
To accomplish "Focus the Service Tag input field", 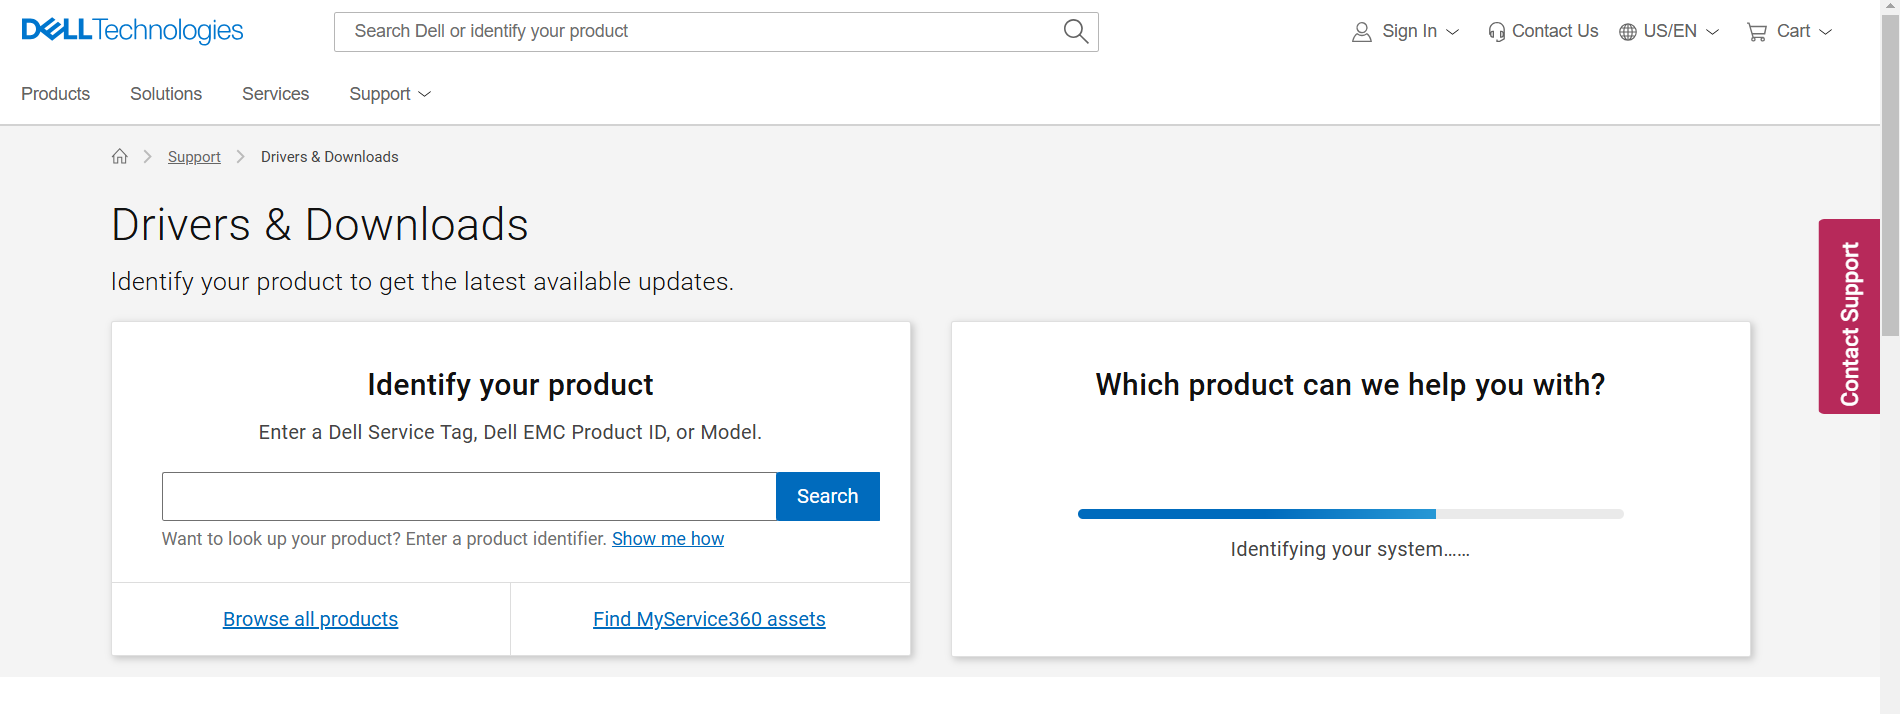I will pos(469,496).
